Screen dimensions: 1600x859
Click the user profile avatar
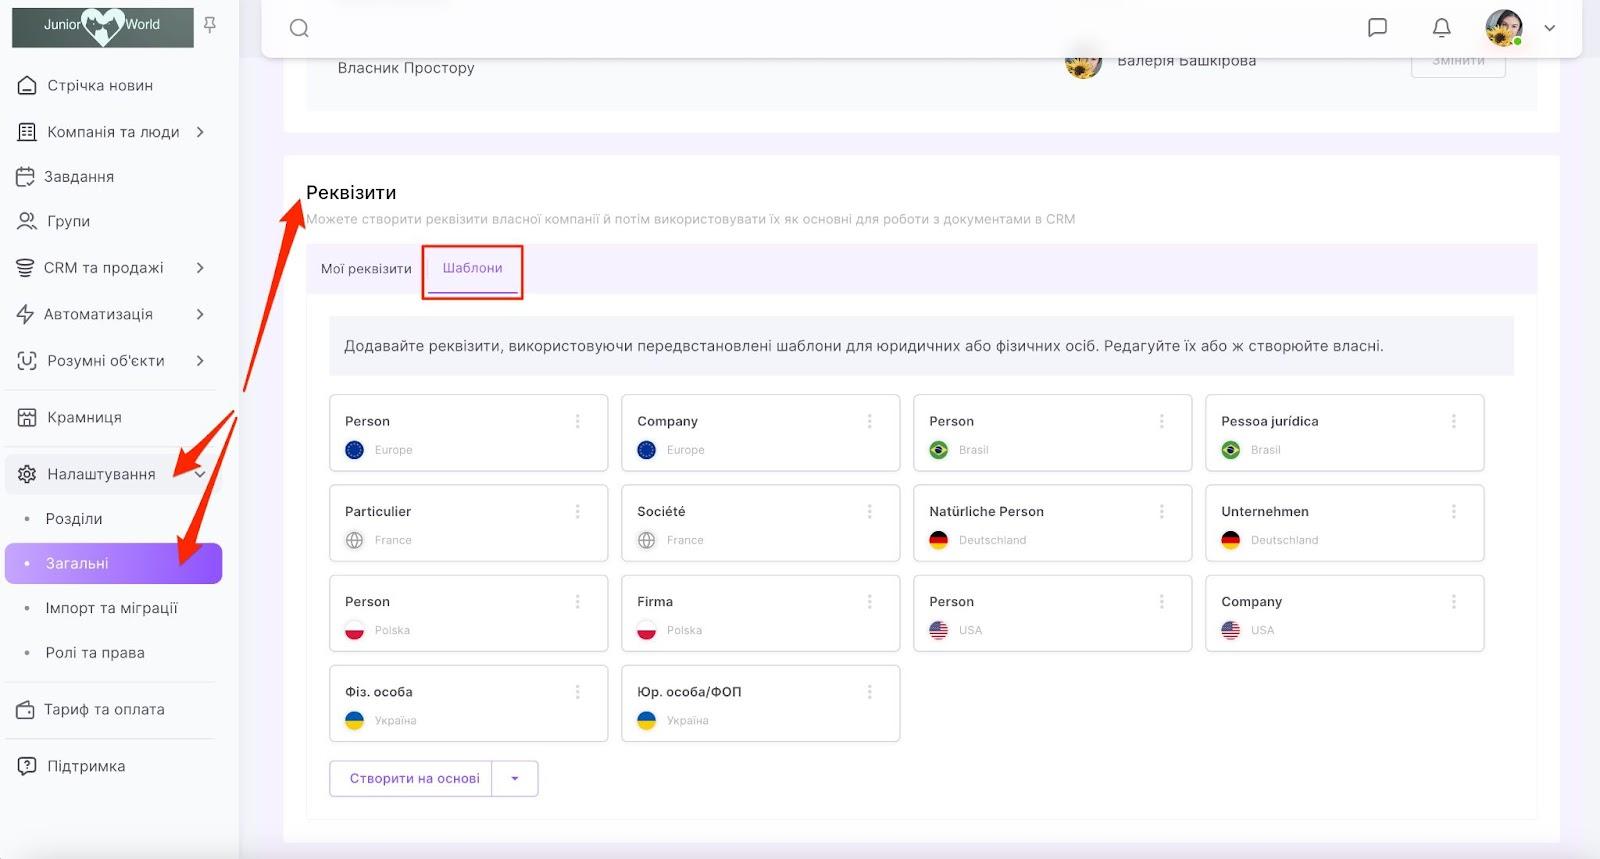click(x=1503, y=28)
